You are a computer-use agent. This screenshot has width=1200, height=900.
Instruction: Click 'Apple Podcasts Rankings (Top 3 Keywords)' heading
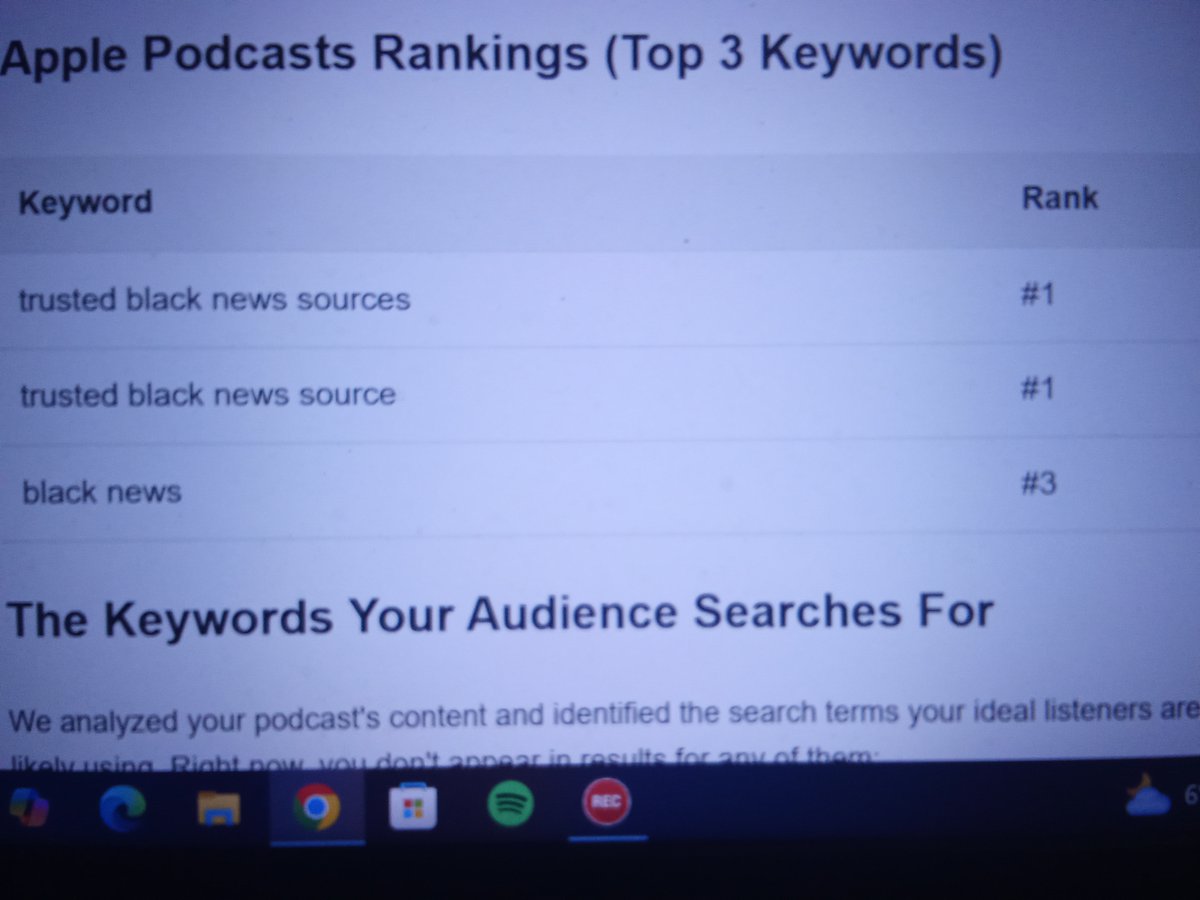click(x=501, y=56)
